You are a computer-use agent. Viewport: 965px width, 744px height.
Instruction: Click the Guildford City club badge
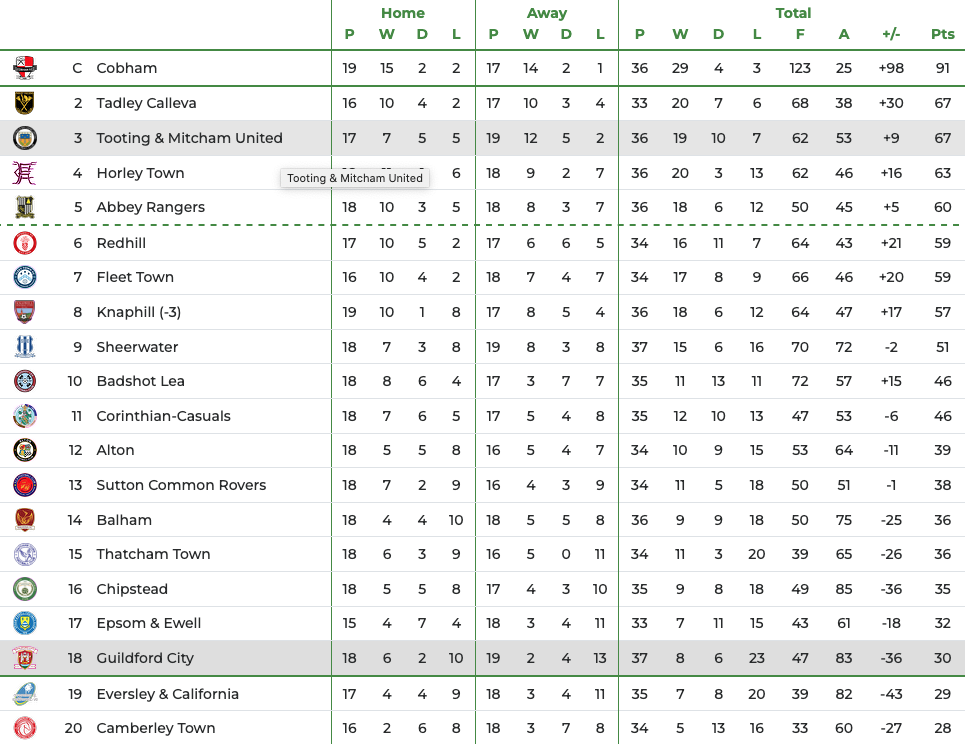(25, 658)
